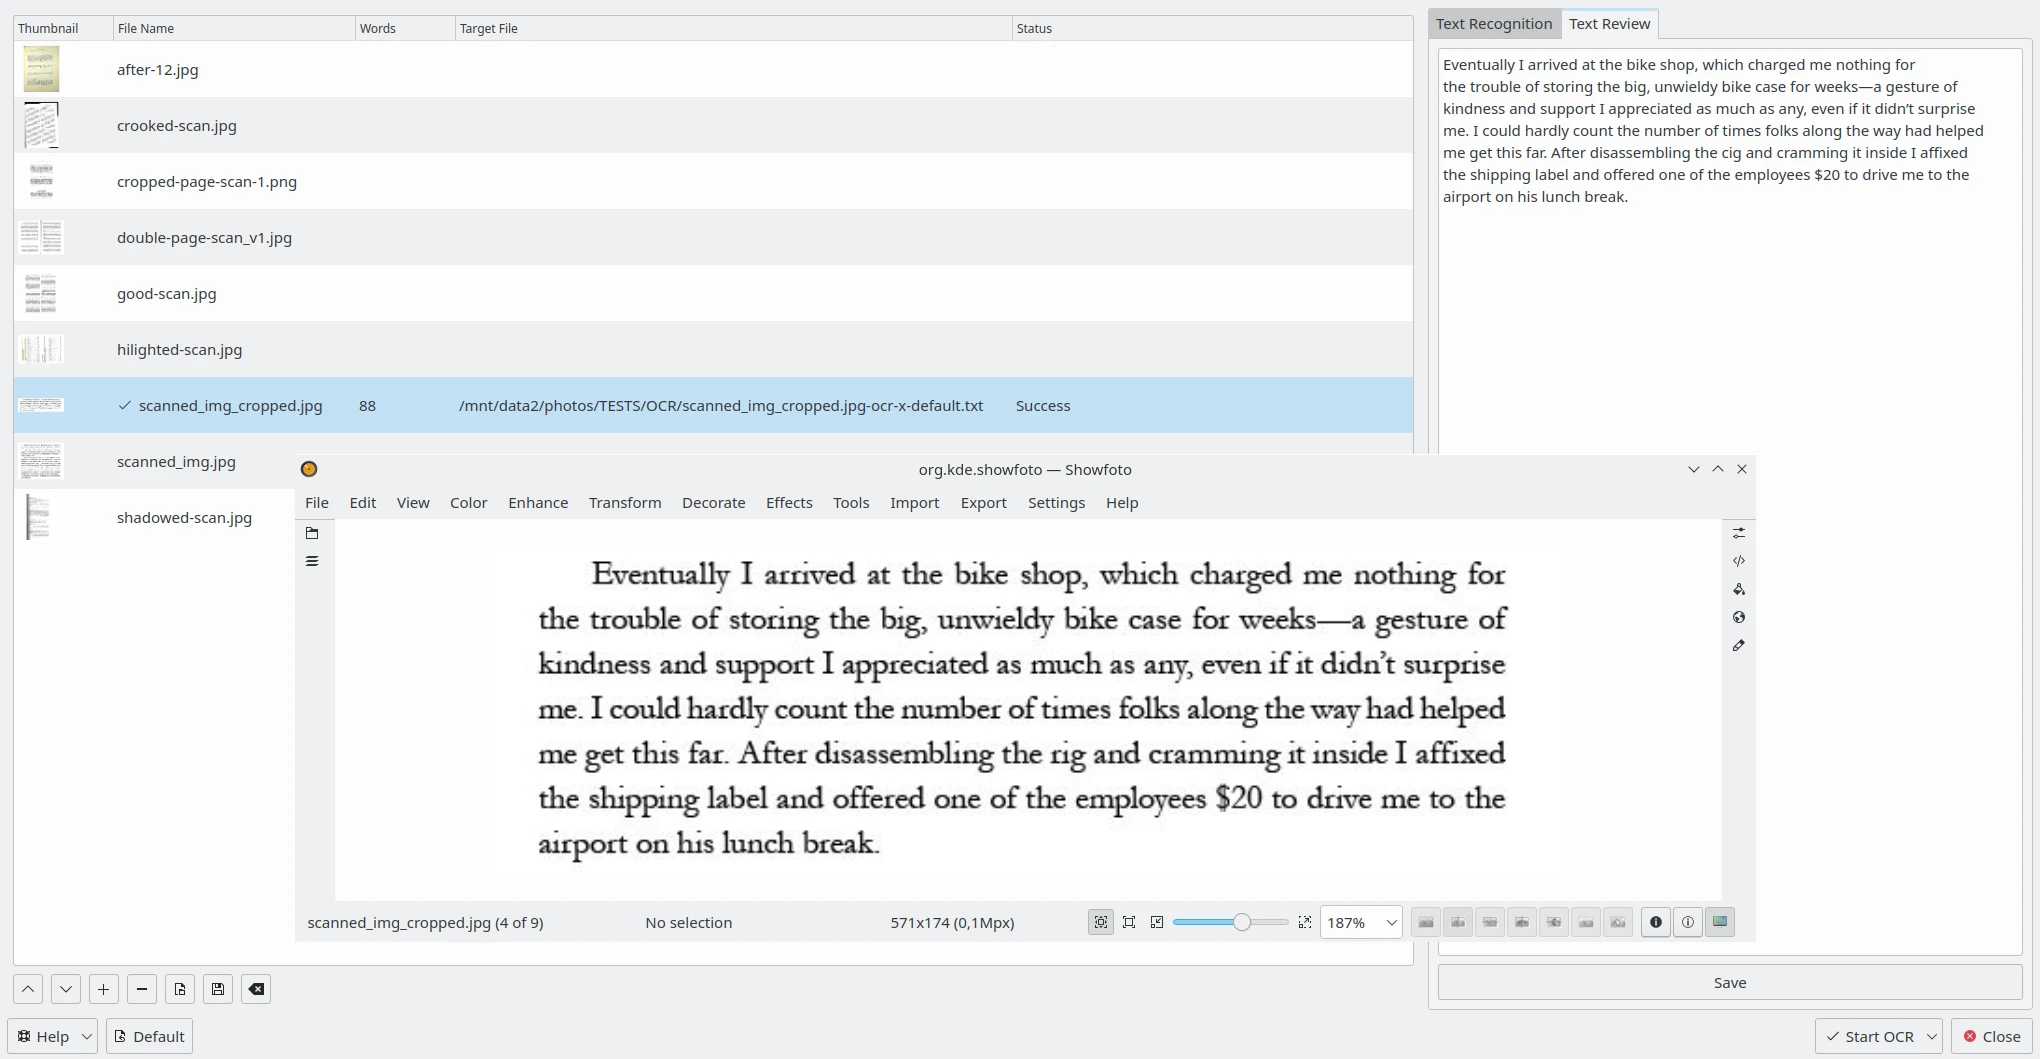
Task: Toggle the filled info over-exposure indicator
Action: click(1656, 922)
